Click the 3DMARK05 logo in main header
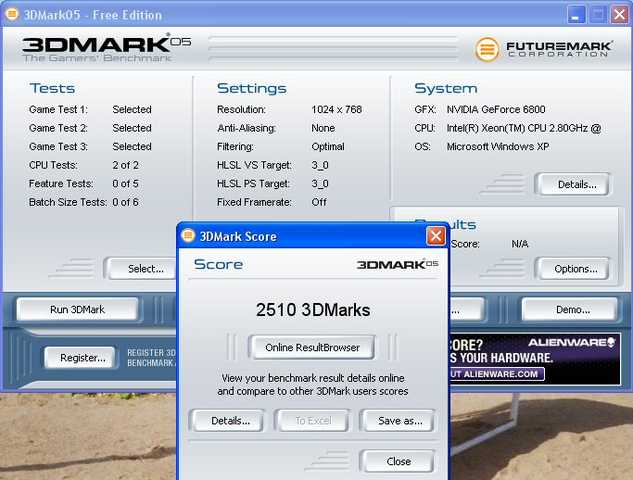Image resolution: width=633 pixels, height=480 pixels. 106,48
